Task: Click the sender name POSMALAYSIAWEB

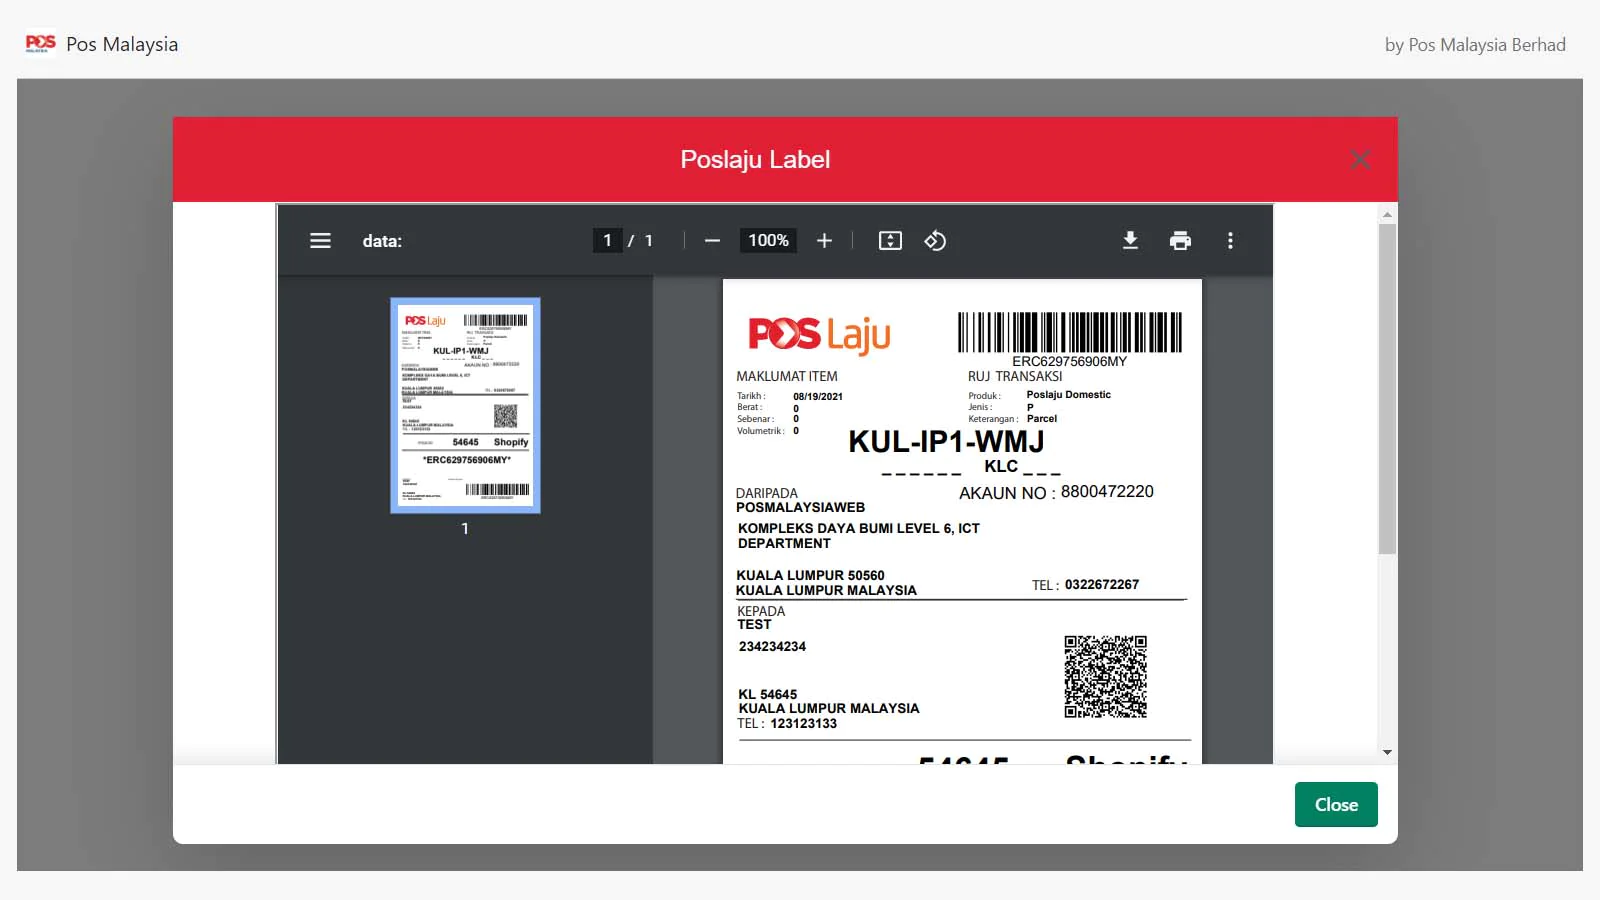Action: point(801,508)
